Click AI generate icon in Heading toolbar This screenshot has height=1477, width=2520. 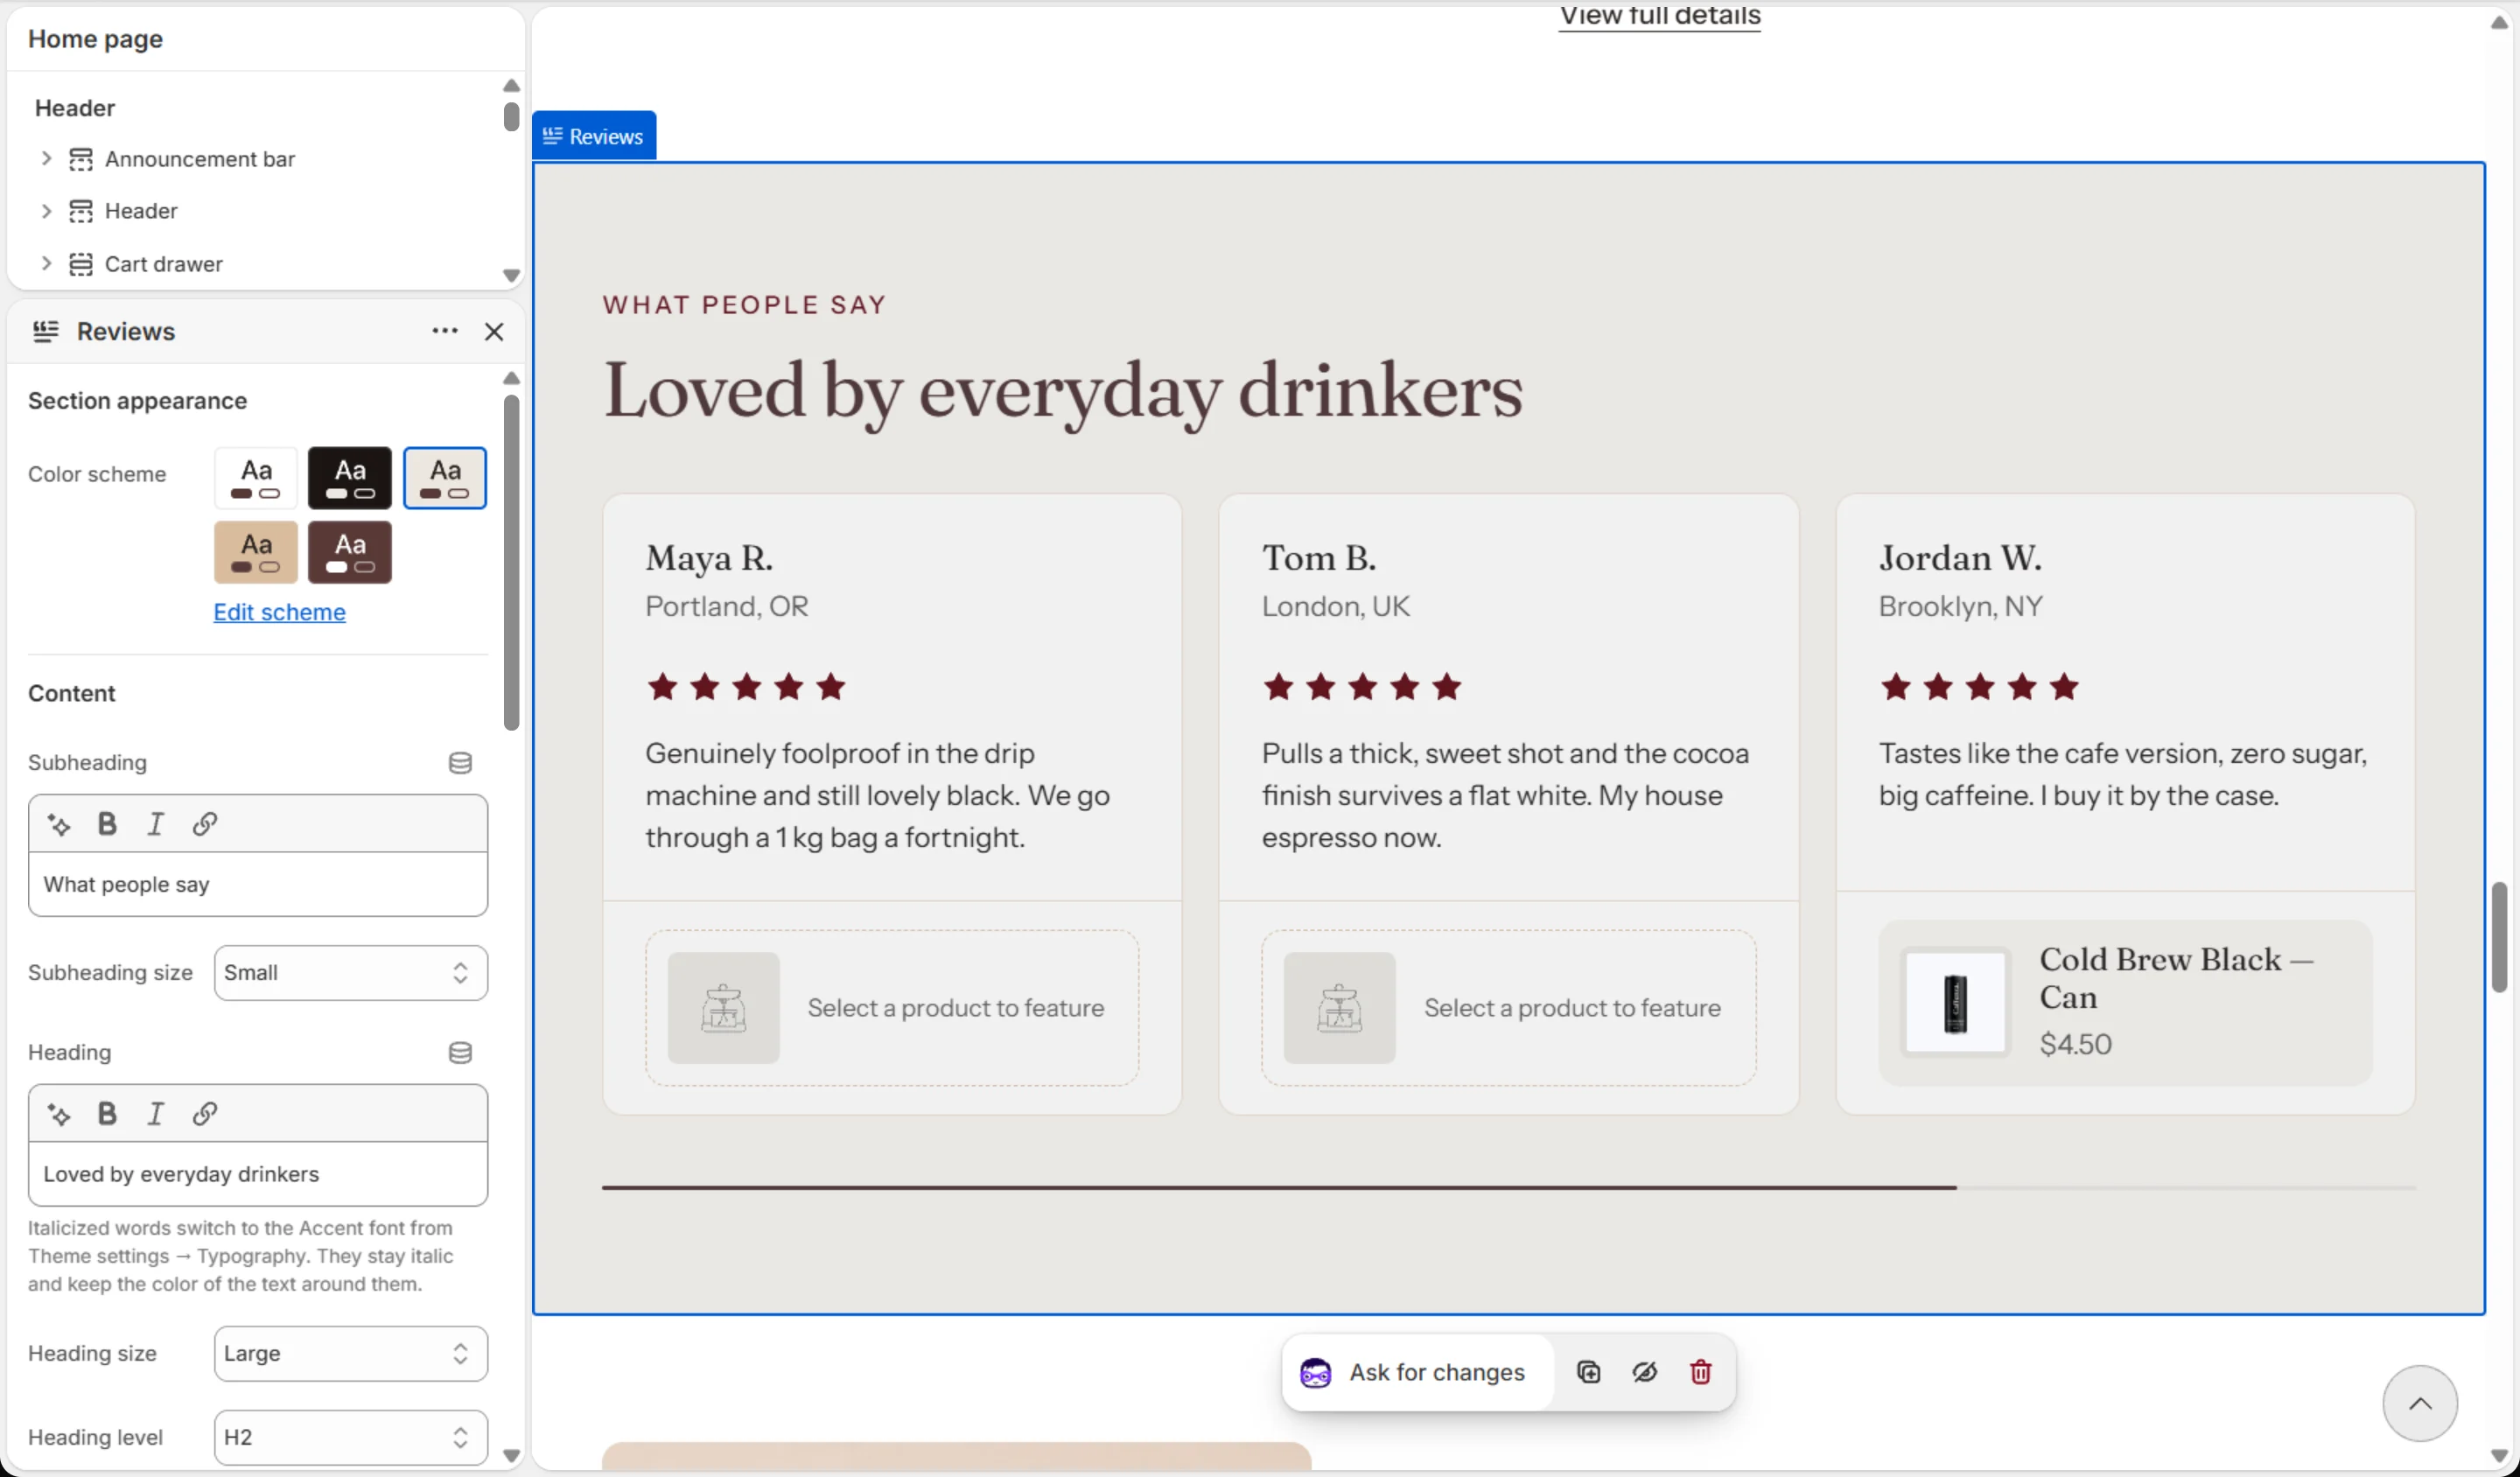point(59,1115)
